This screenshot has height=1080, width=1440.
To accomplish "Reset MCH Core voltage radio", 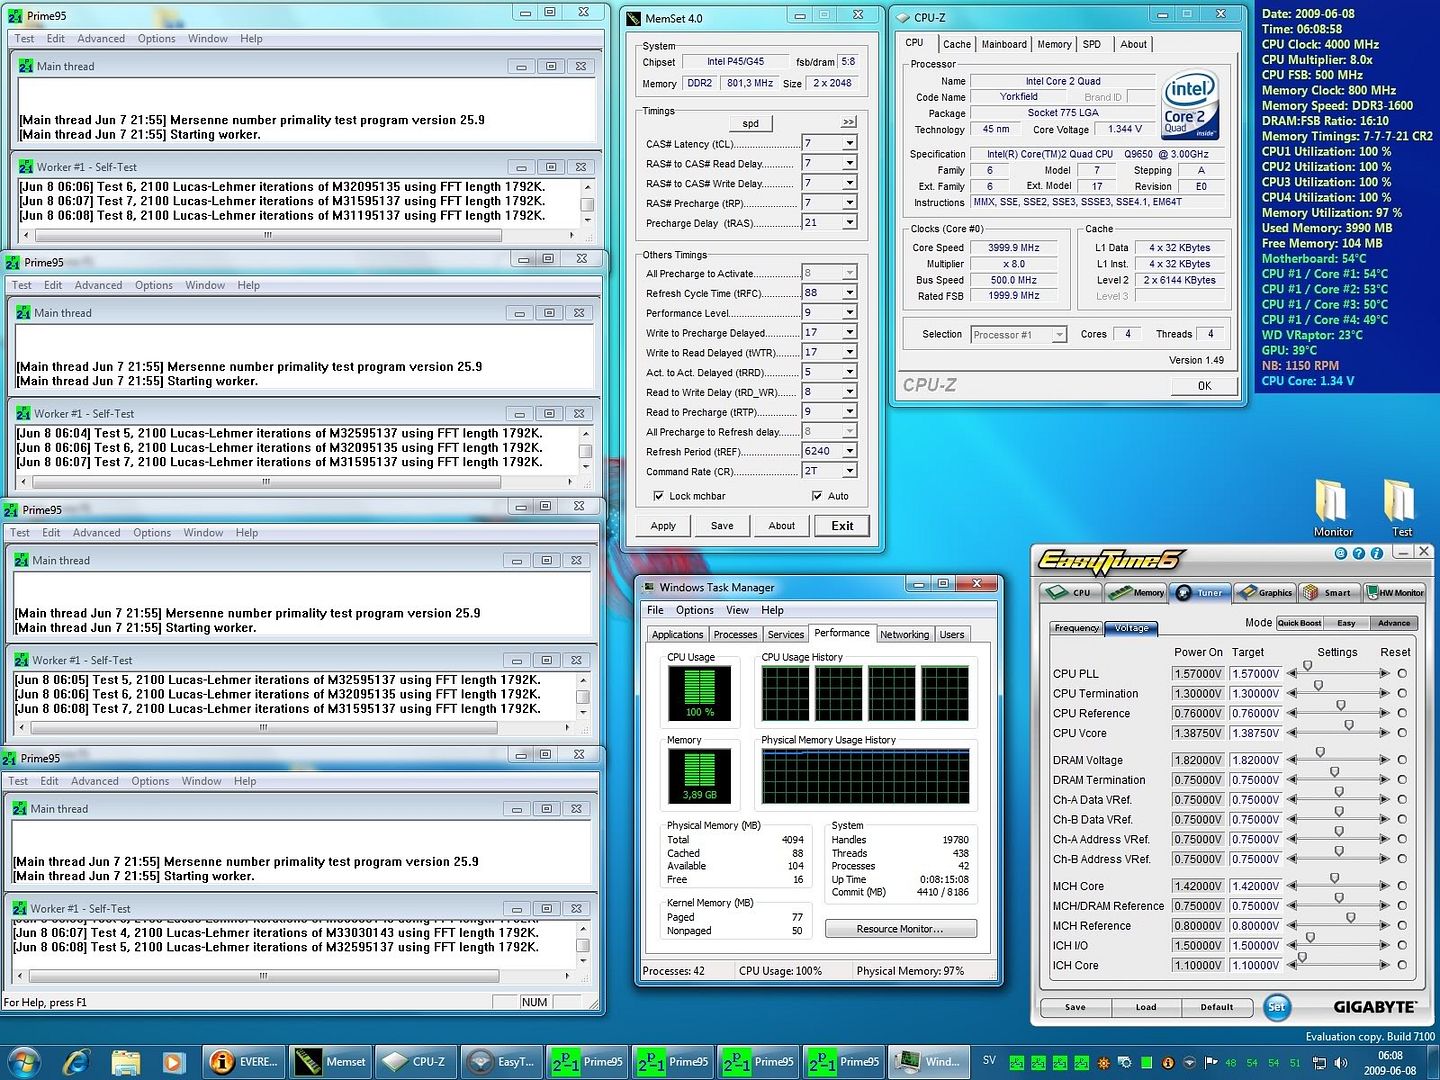I will (1402, 886).
